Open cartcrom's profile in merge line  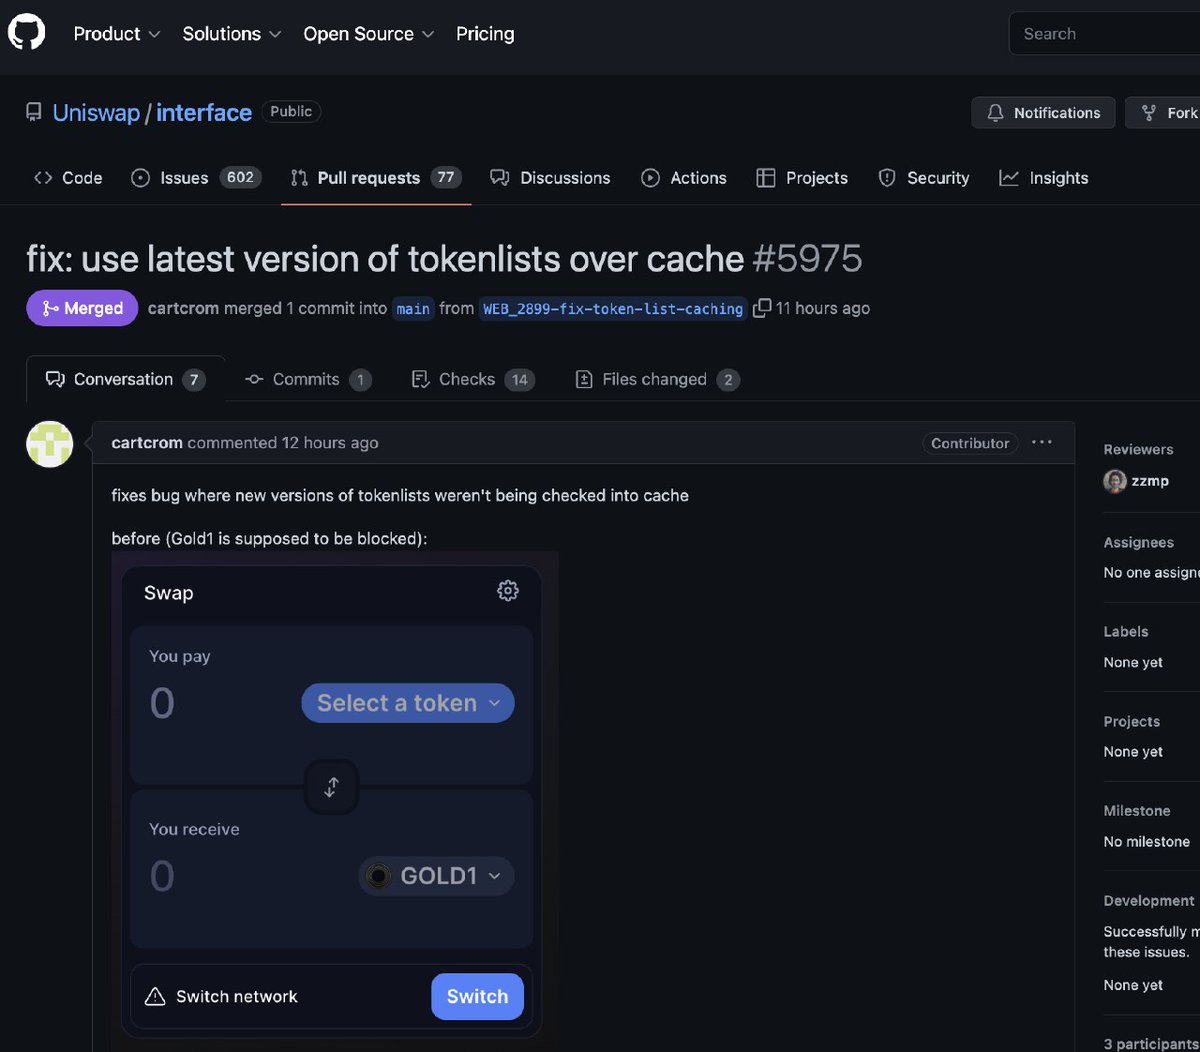point(183,308)
